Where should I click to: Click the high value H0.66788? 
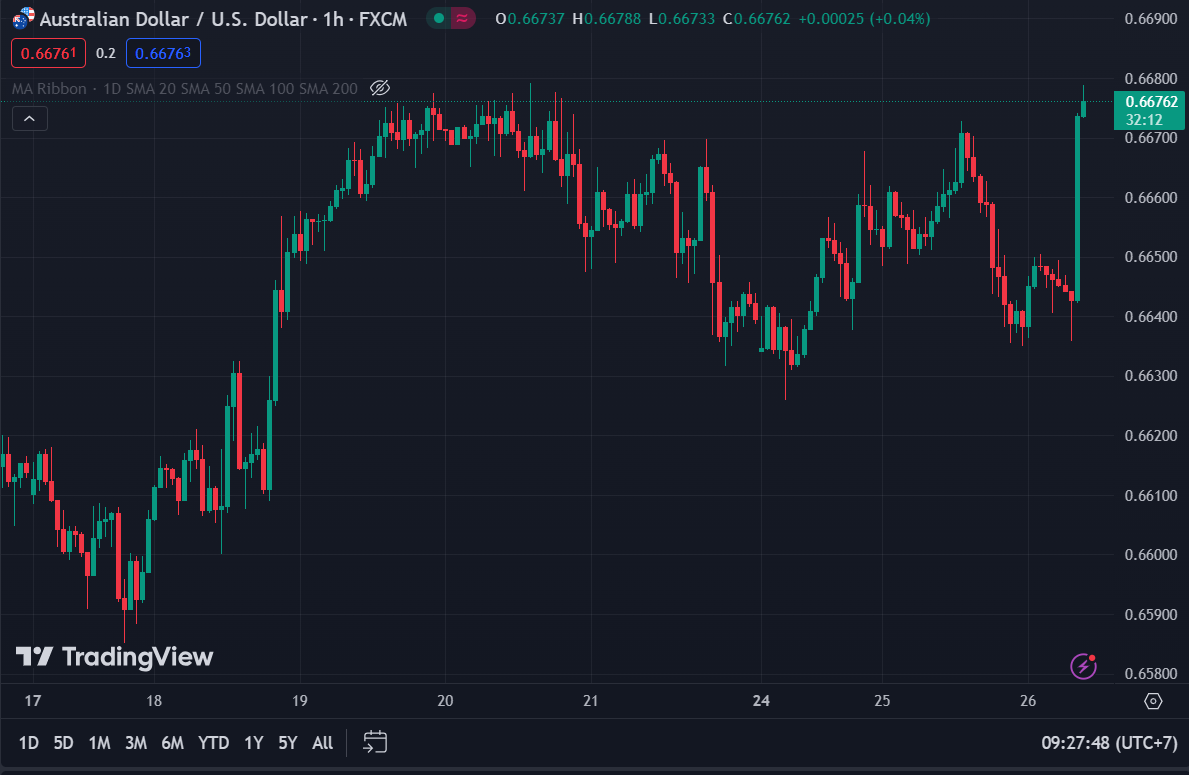coord(607,18)
